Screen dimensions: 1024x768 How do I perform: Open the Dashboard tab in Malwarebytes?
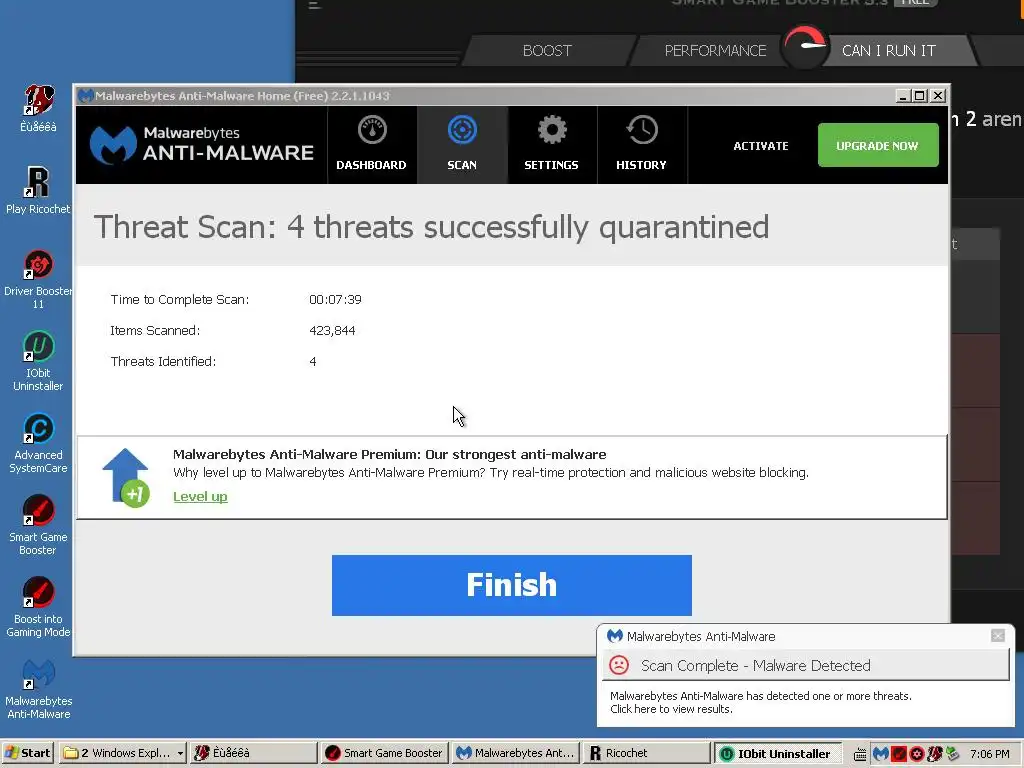coord(372,145)
